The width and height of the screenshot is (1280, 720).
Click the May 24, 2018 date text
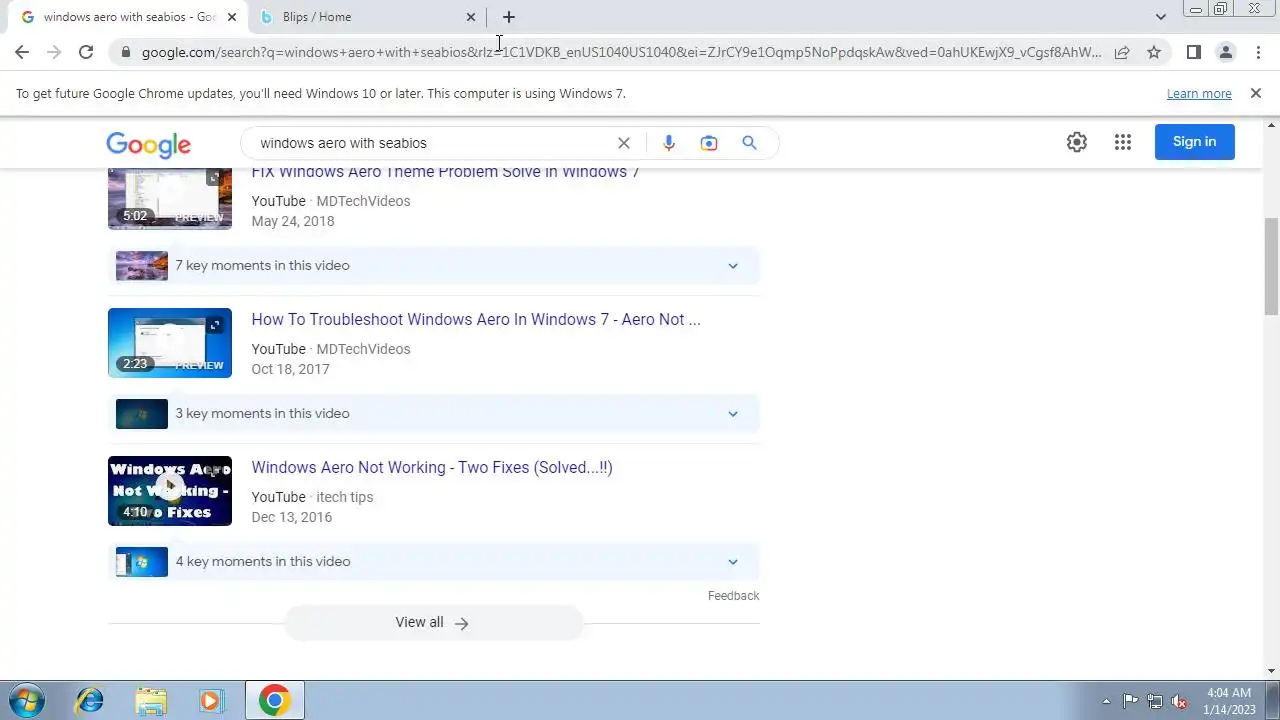[x=293, y=221]
